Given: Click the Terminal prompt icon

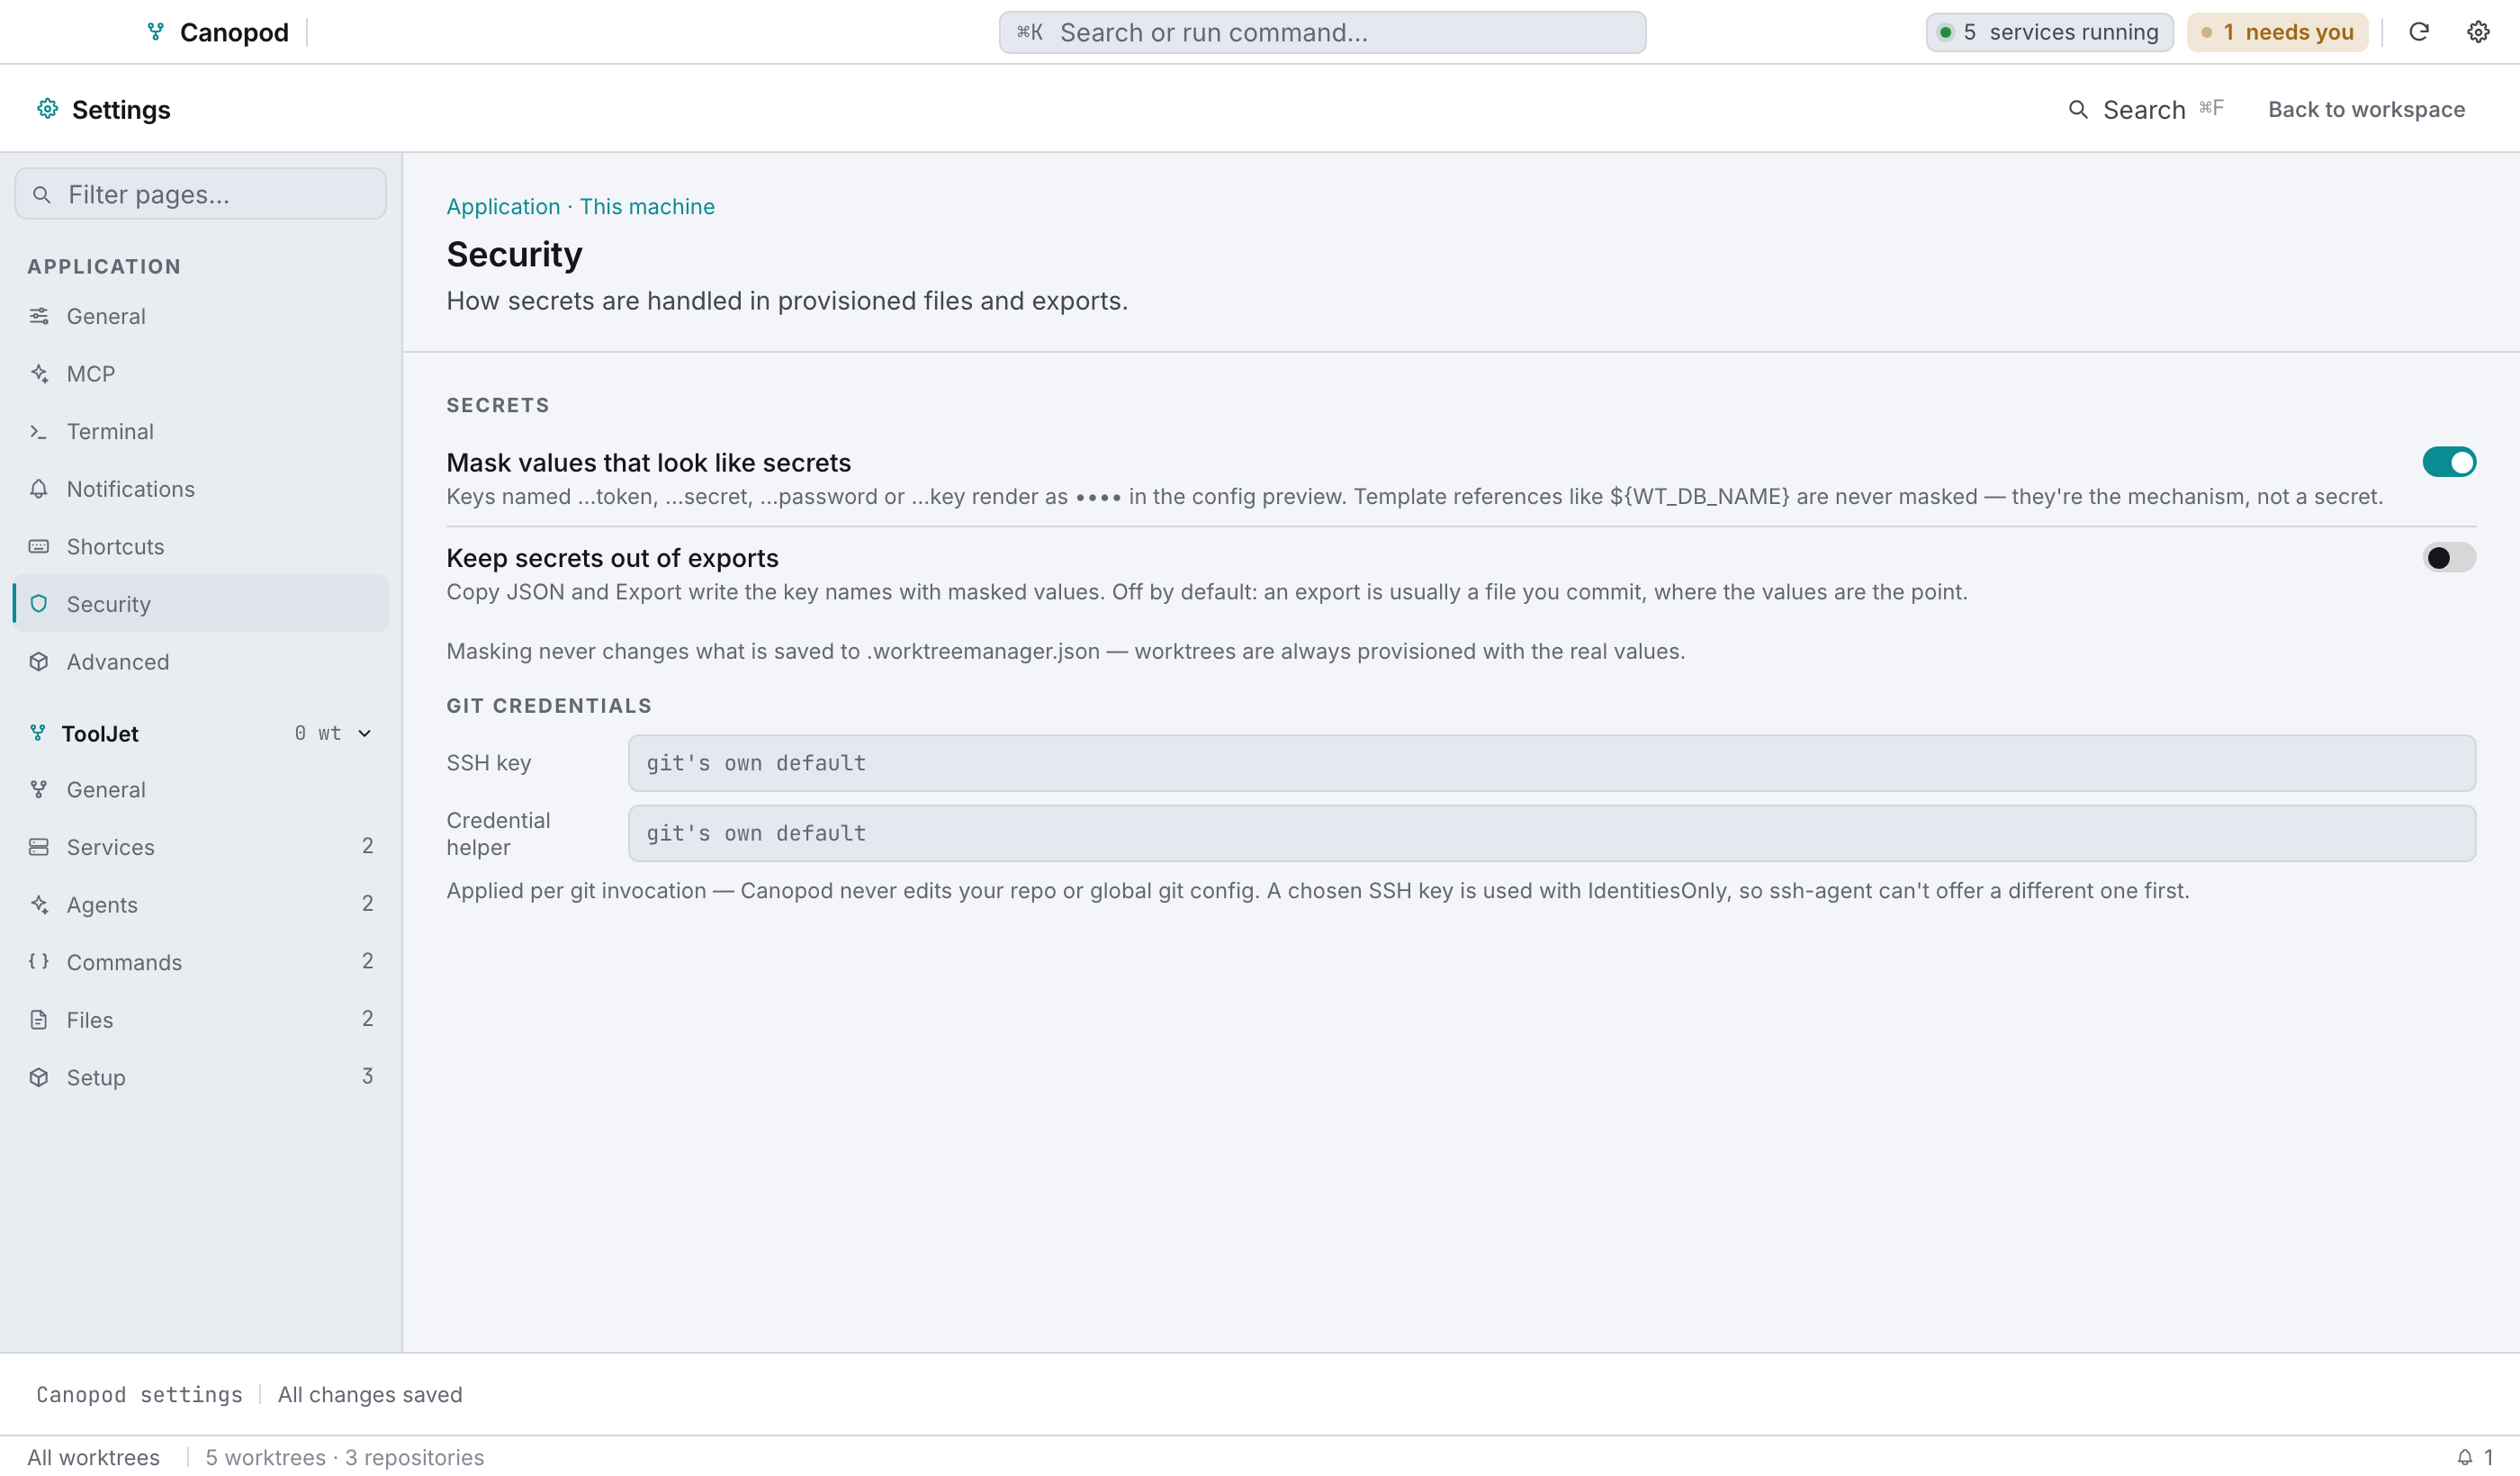Looking at the screenshot, I should pyautogui.click(x=39, y=431).
